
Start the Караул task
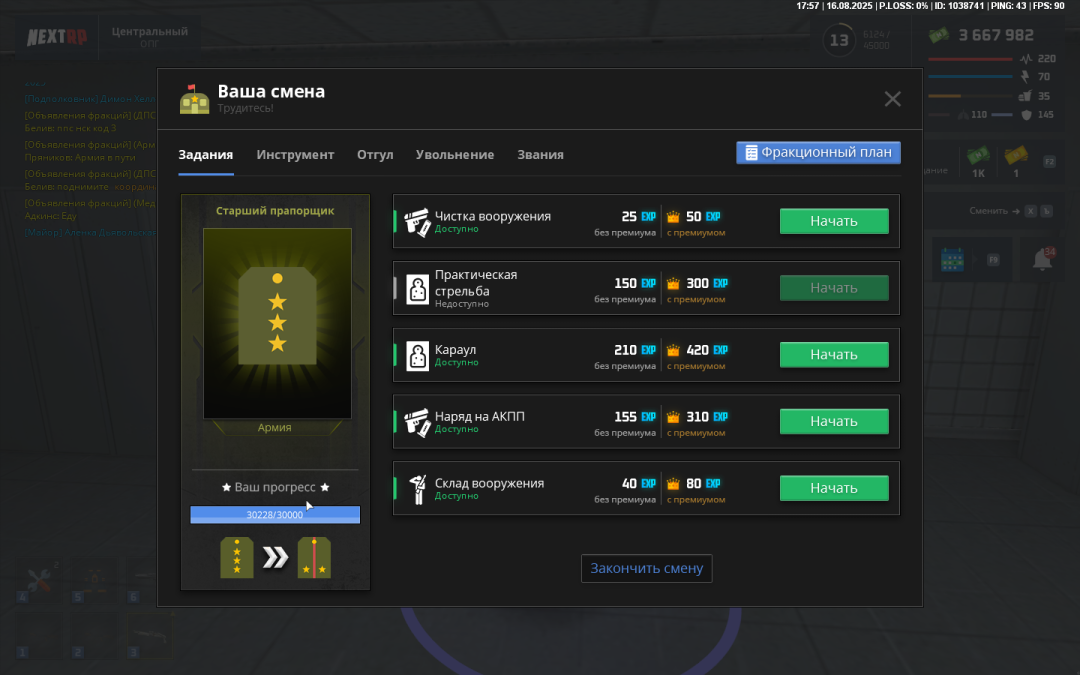tap(834, 355)
